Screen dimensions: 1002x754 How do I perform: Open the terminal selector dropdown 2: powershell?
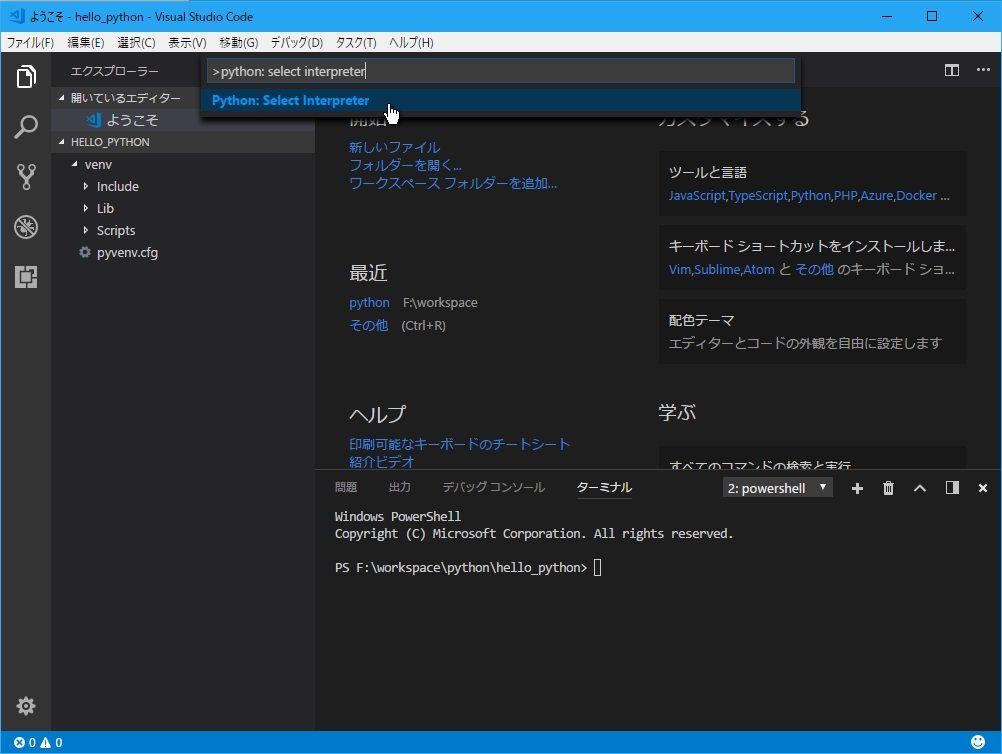point(778,488)
